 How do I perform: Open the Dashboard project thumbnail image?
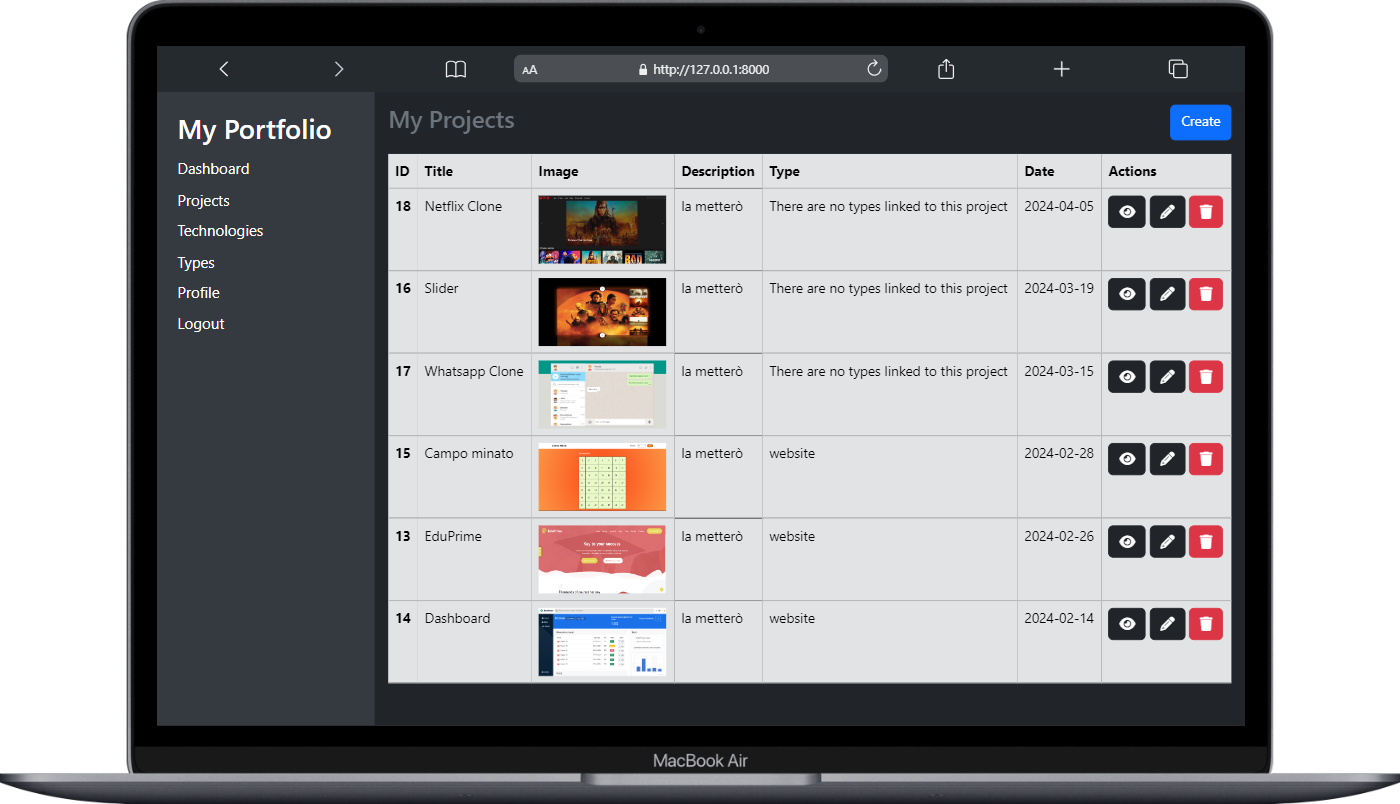pyautogui.click(x=602, y=642)
